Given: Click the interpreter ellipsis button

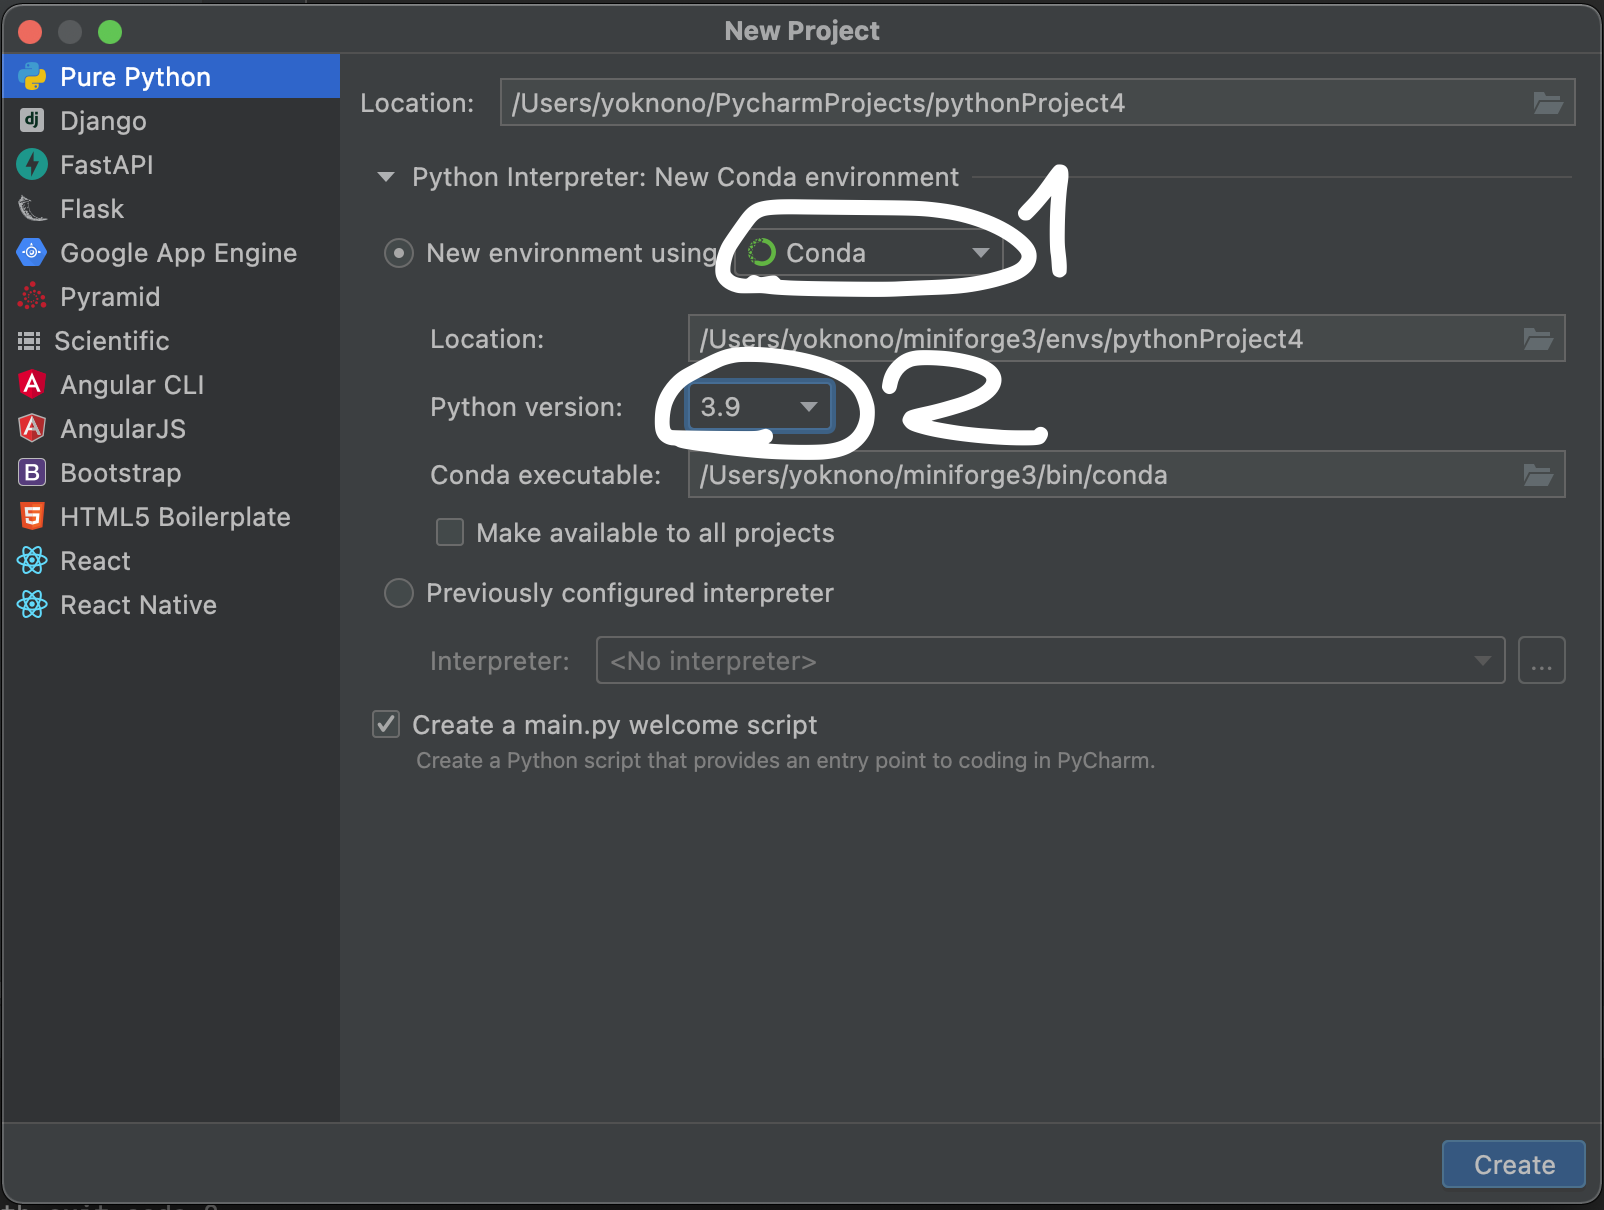Looking at the screenshot, I should [x=1541, y=661].
